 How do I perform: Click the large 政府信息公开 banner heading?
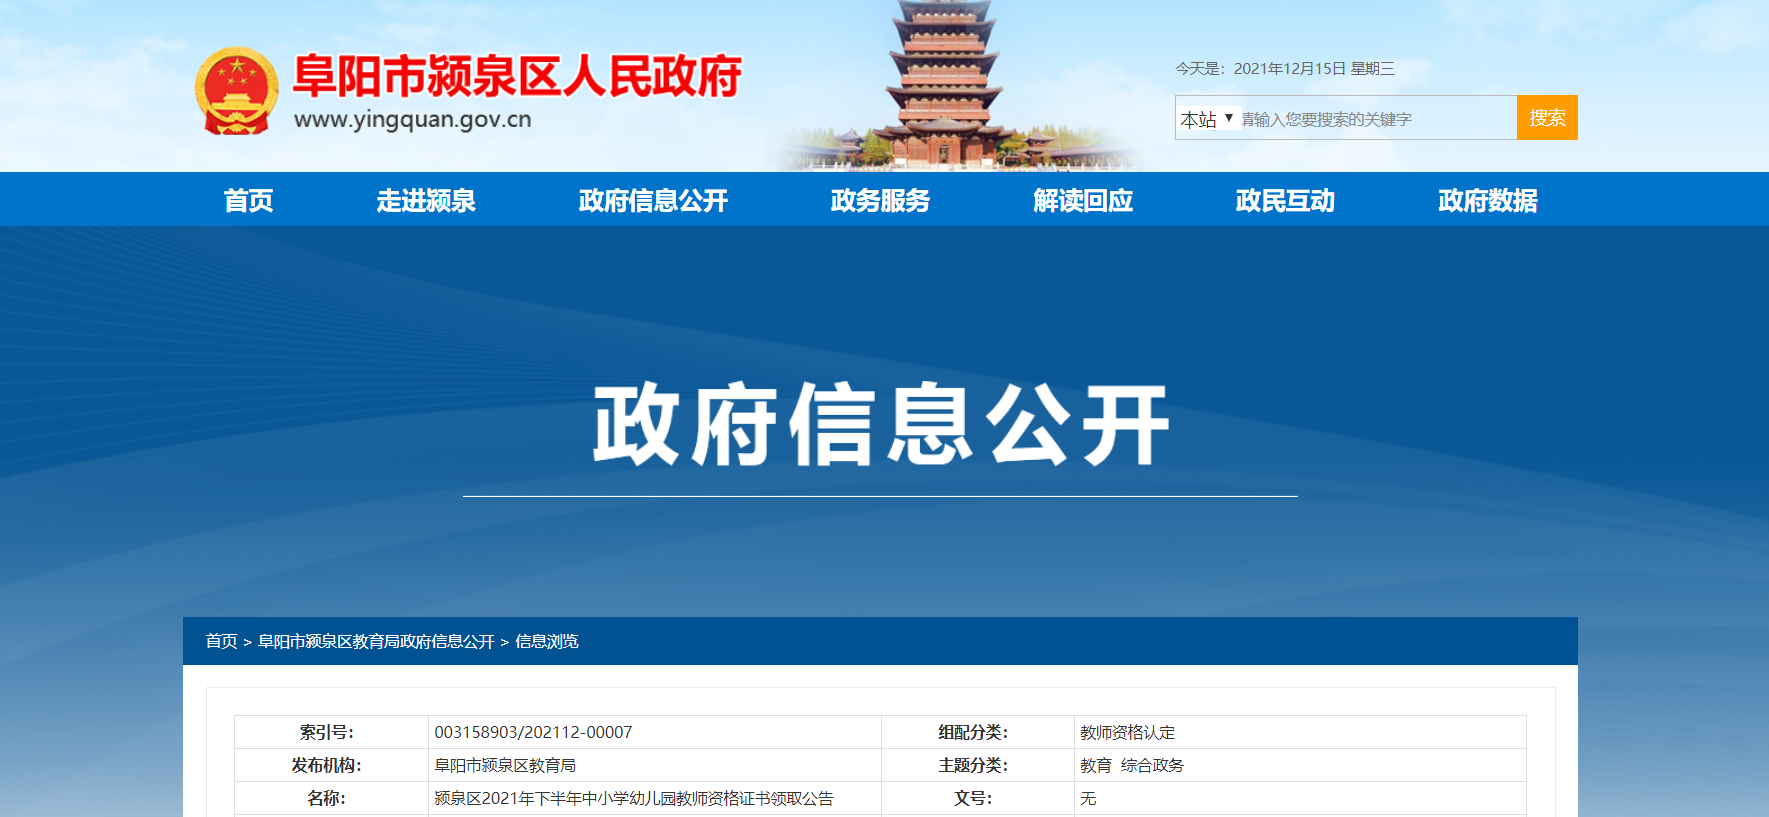coord(881,425)
